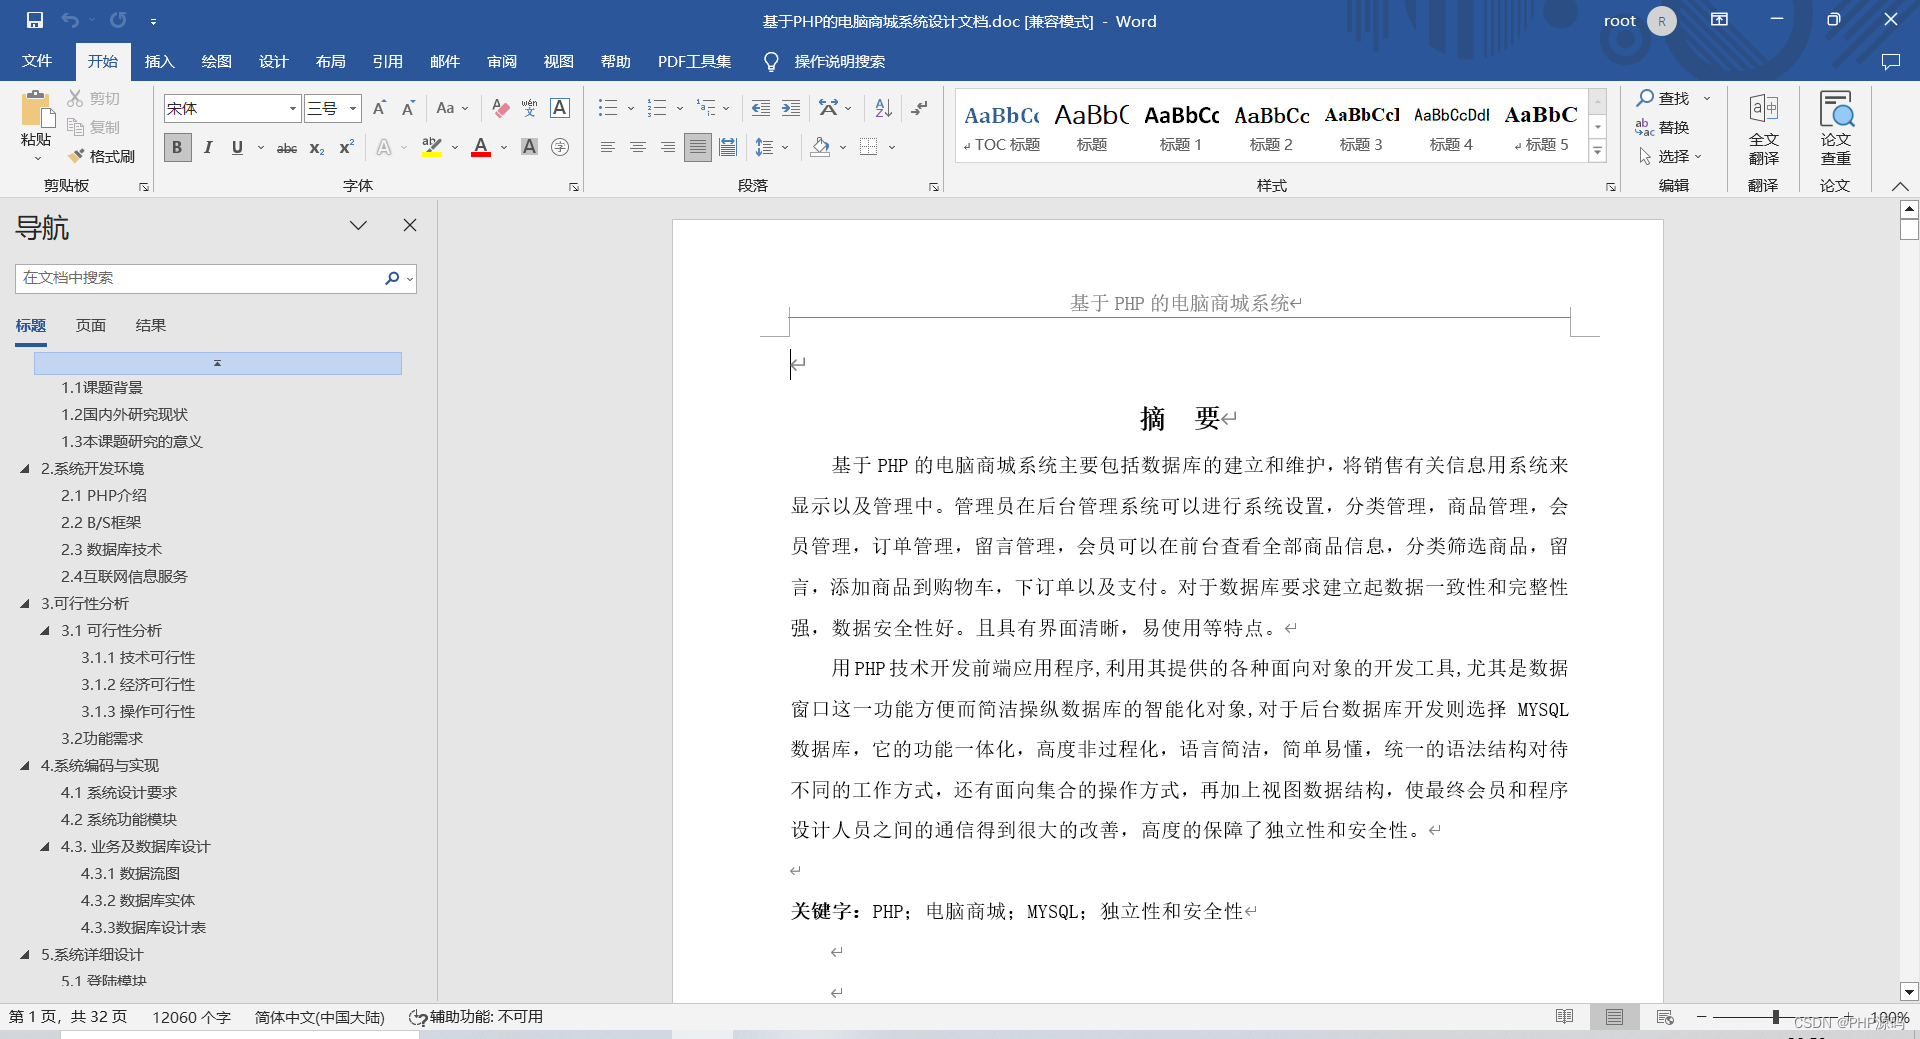Switch to the 插入 (Insert) tab
1920x1039 pixels.
tap(159, 62)
